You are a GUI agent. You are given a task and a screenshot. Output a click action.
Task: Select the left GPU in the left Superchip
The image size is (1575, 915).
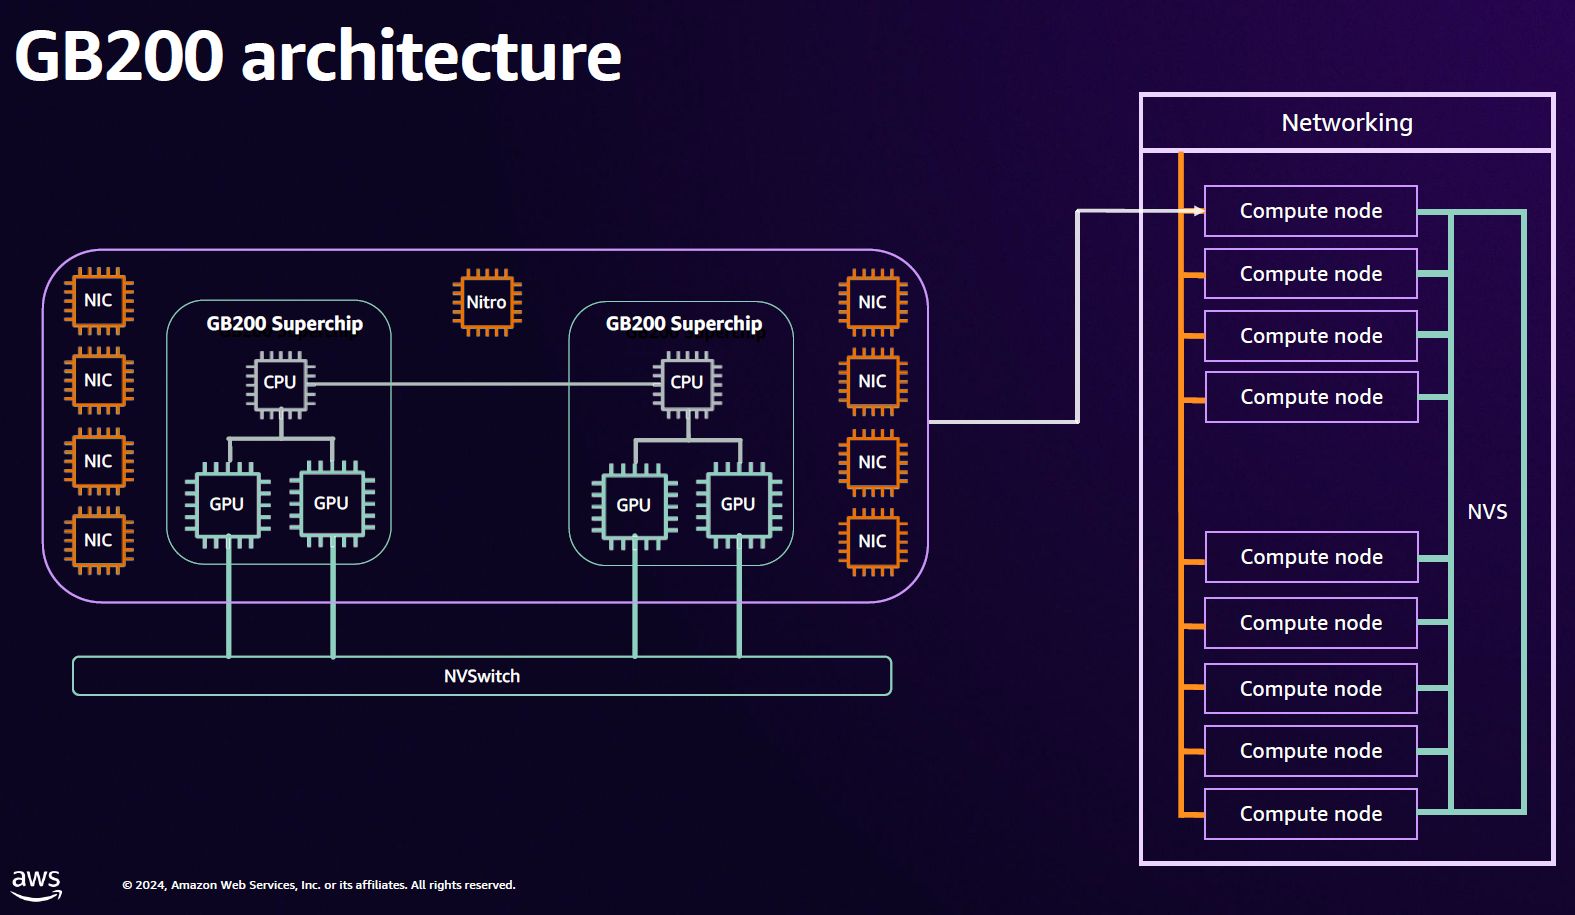(227, 504)
